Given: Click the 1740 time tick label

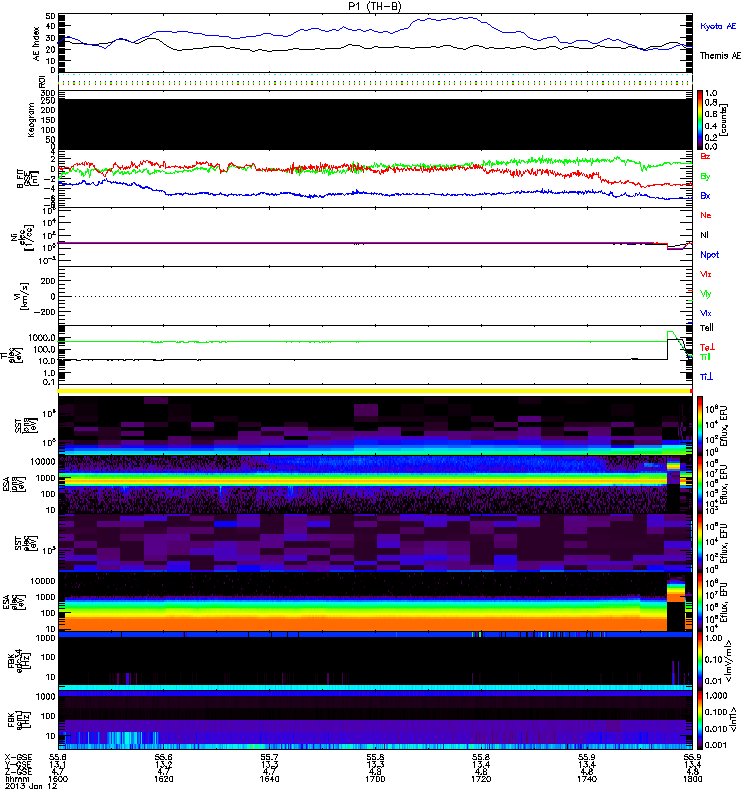Looking at the screenshot, I should pos(585,781).
